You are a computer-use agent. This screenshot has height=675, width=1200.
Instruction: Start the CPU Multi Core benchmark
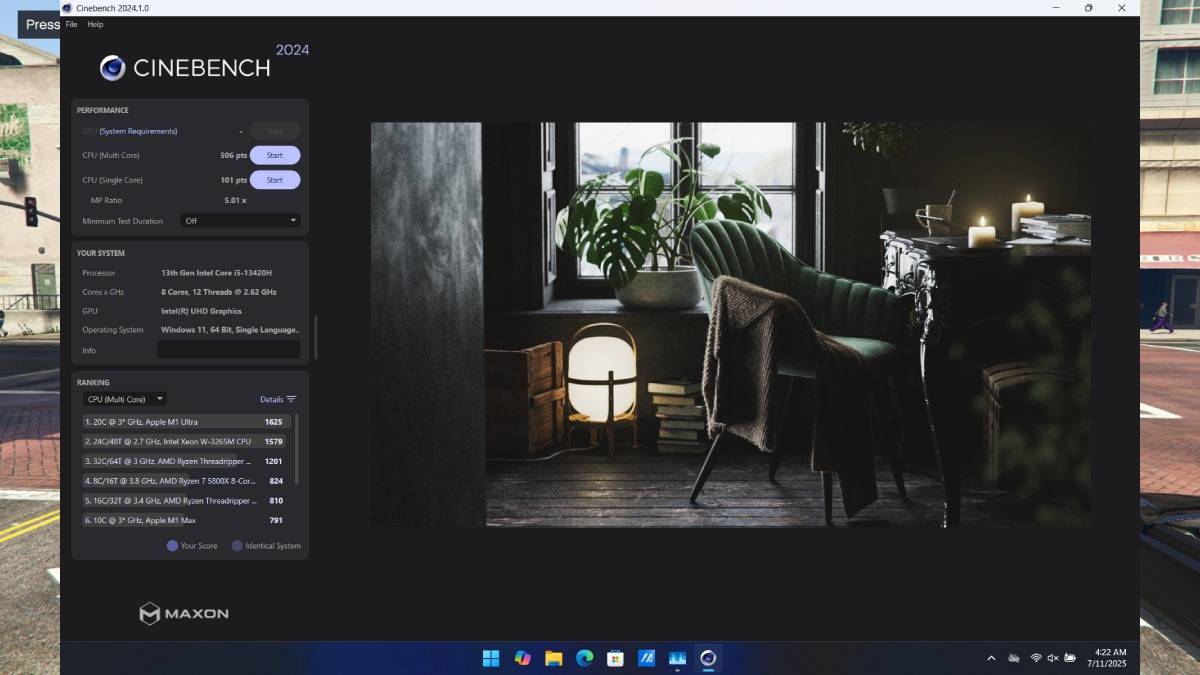pyautogui.click(x=274, y=155)
